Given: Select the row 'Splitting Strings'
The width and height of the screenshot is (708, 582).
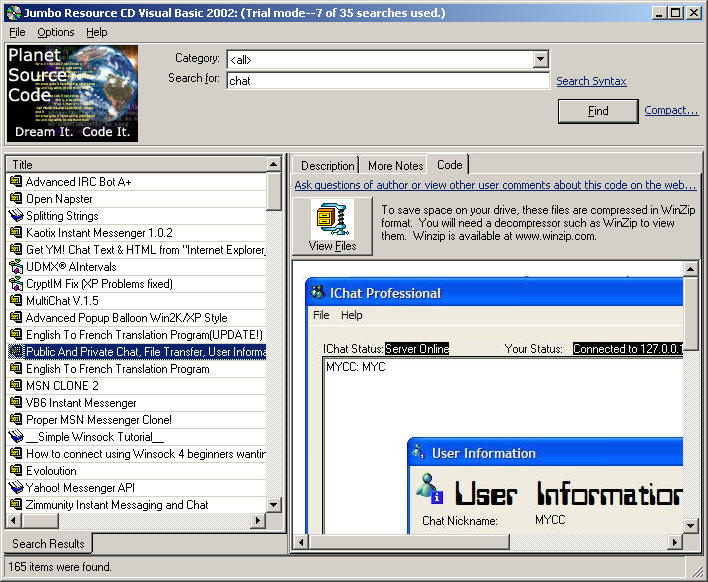Looking at the screenshot, I should coord(136,216).
